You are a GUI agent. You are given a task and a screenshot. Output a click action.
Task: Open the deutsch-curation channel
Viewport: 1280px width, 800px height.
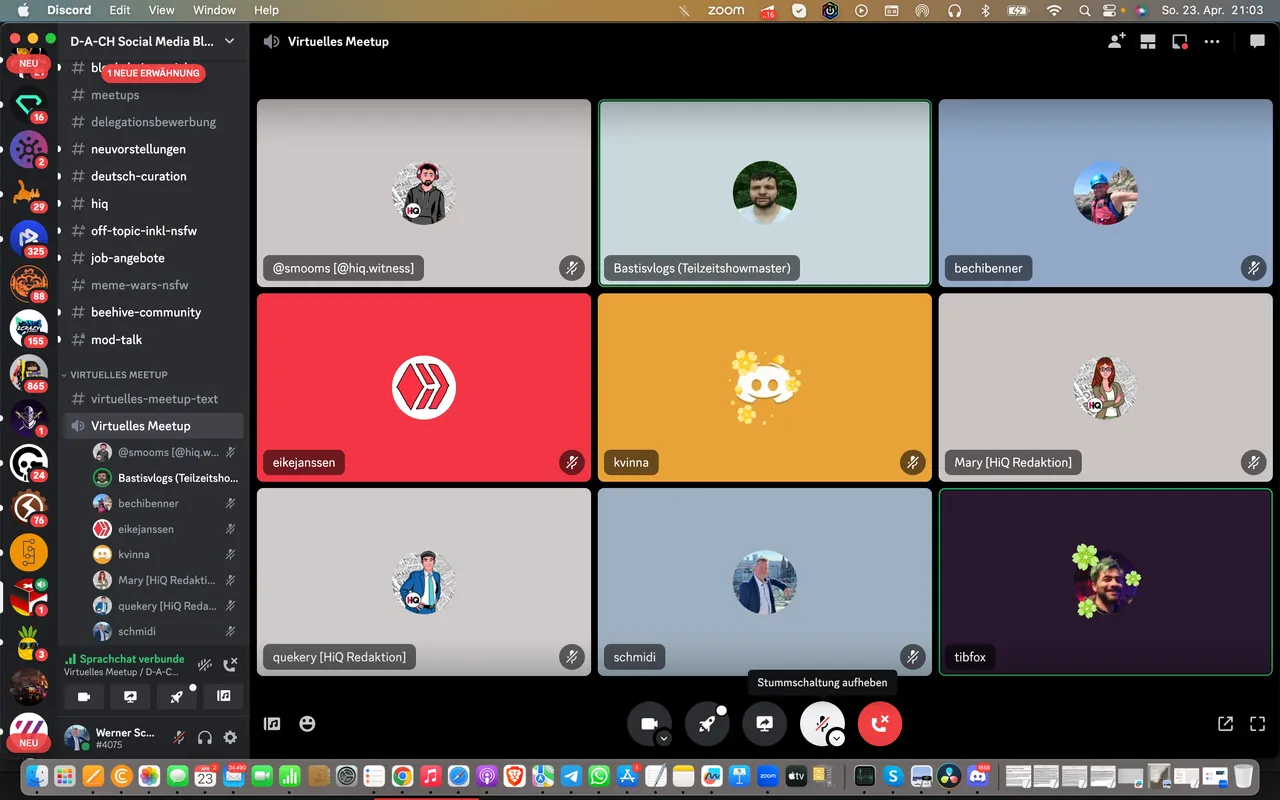click(151, 176)
